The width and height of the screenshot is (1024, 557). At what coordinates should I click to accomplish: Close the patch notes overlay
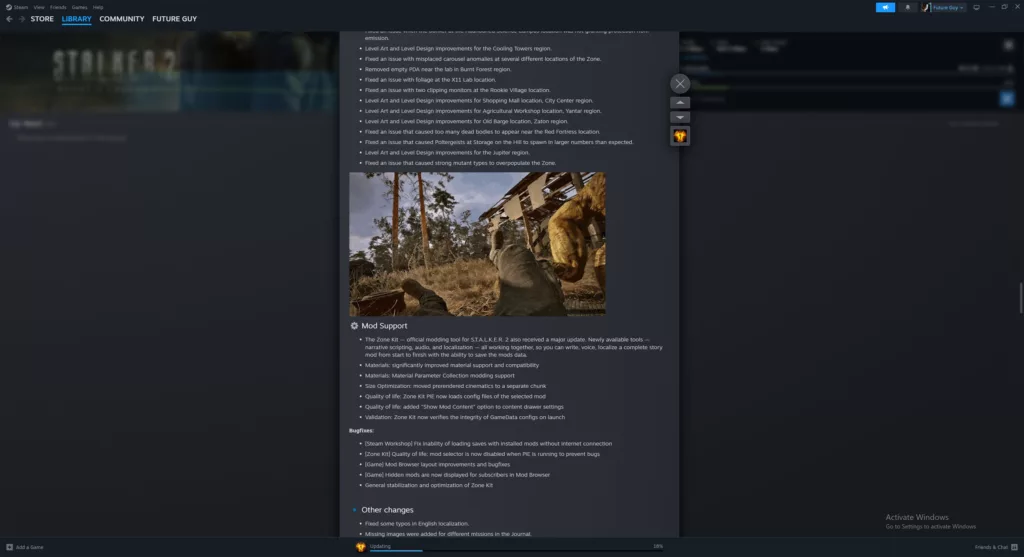pyautogui.click(x=680, y=84)
